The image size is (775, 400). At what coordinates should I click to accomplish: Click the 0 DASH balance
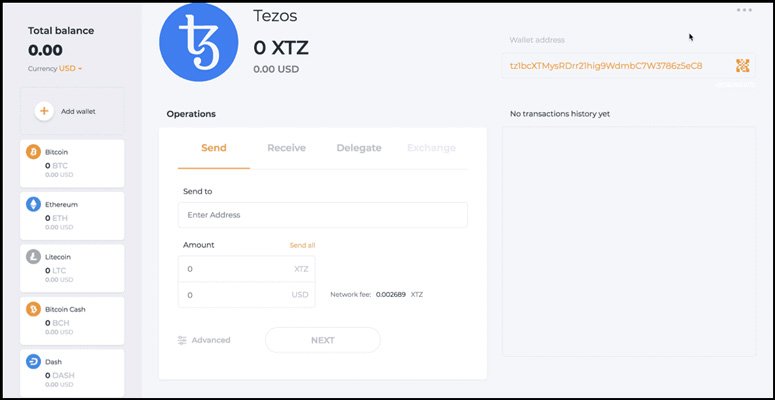pos(60,375)
